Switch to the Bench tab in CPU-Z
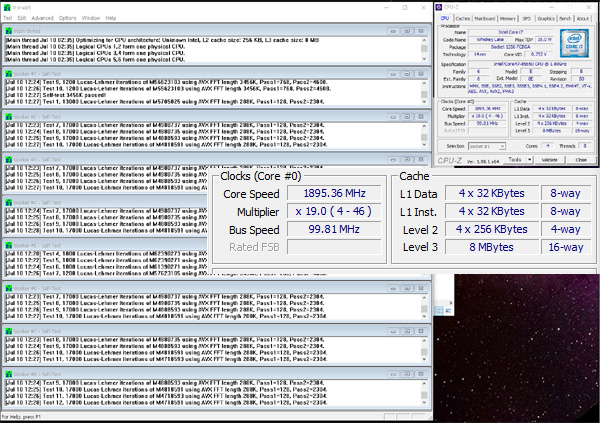 (x=565, y=18)
